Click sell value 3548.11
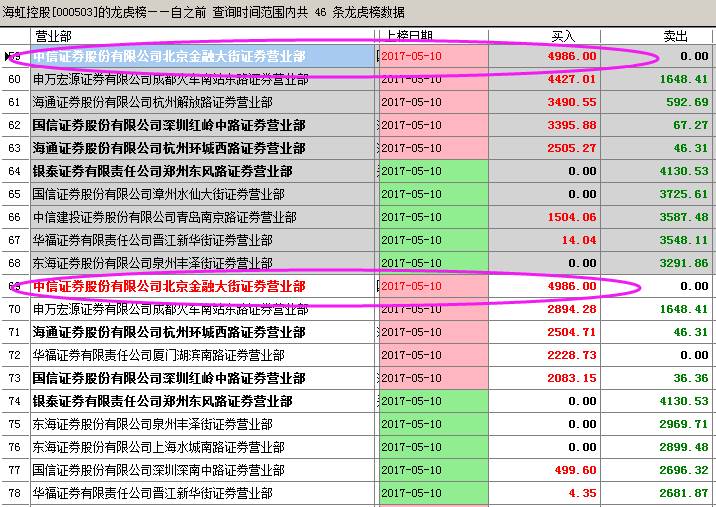Screen dimensions: 716x507 point(684,240)
